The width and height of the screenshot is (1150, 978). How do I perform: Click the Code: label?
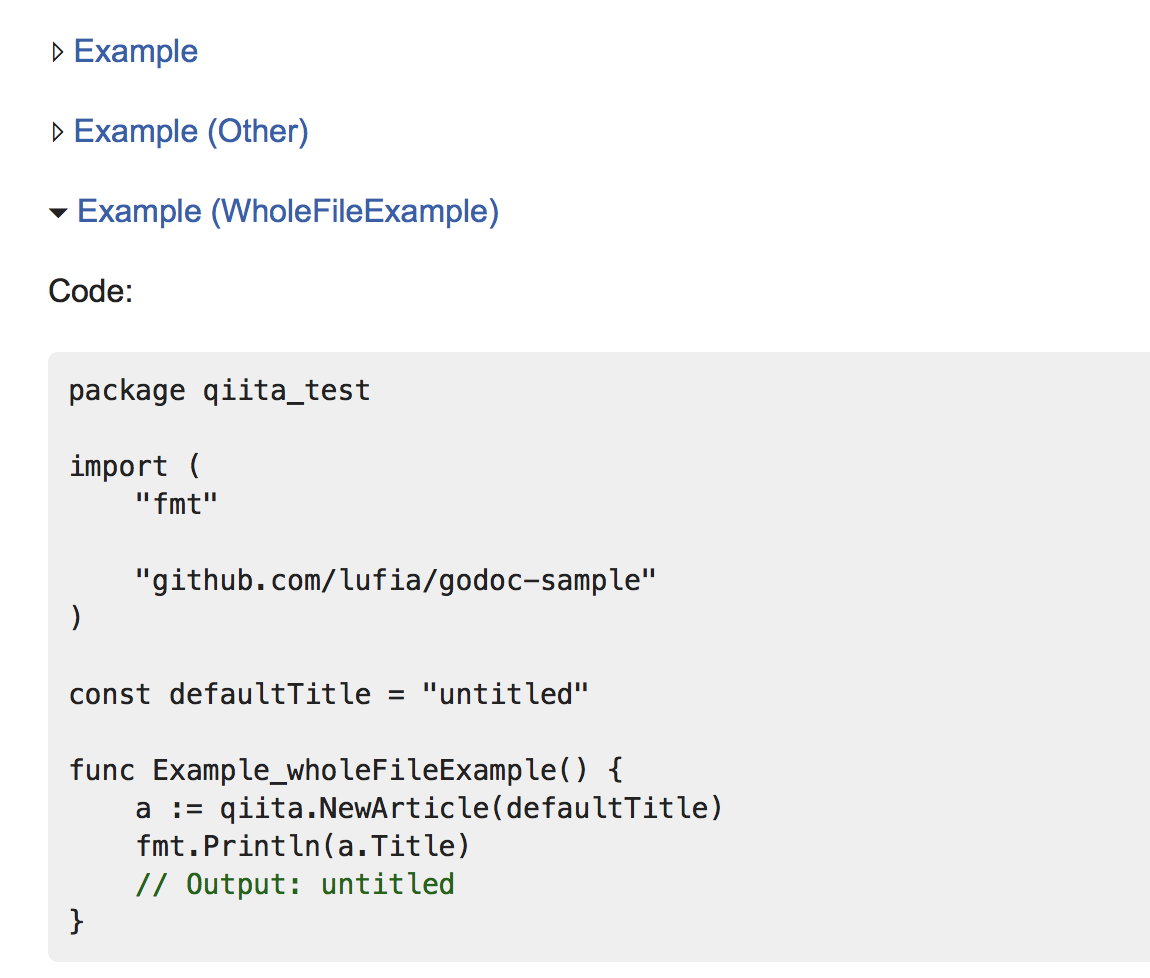coord(90,291)
